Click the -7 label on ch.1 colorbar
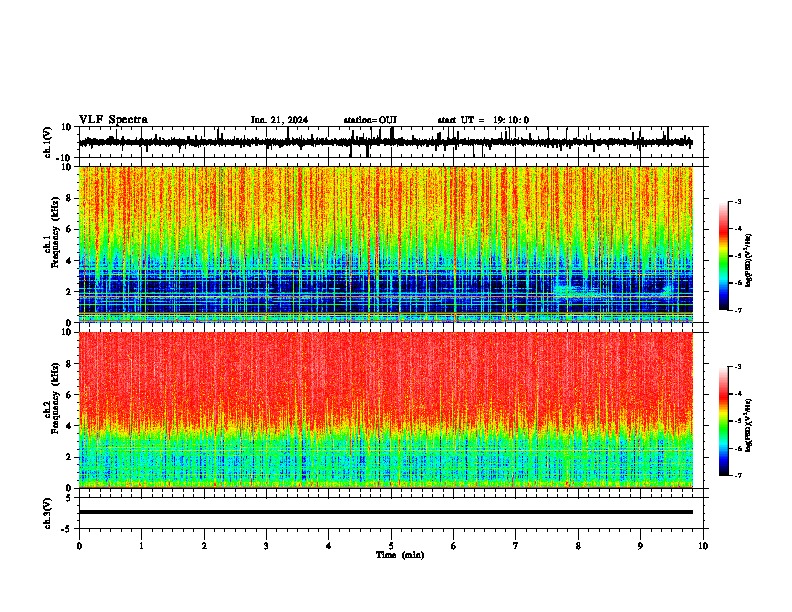The image size is (792, 612). pyautogui.click(x=737, y=310)
